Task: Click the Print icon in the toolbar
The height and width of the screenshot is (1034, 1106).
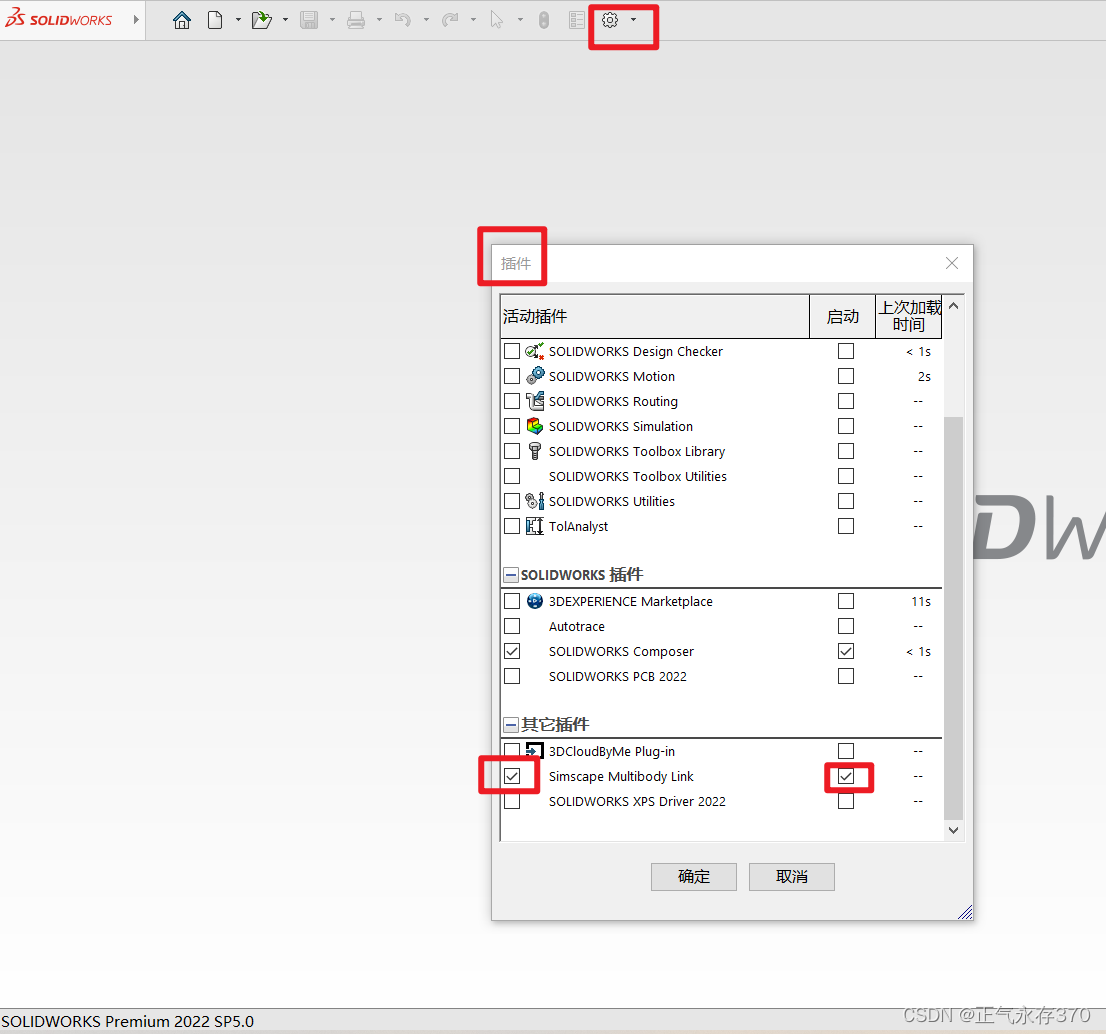Action: (357, 19)
